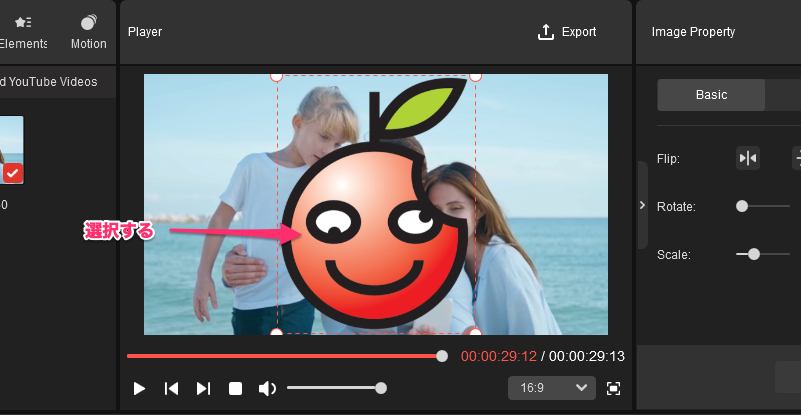Mute the player volume speaker icon
Screen dimensions: 801x415
267,388
